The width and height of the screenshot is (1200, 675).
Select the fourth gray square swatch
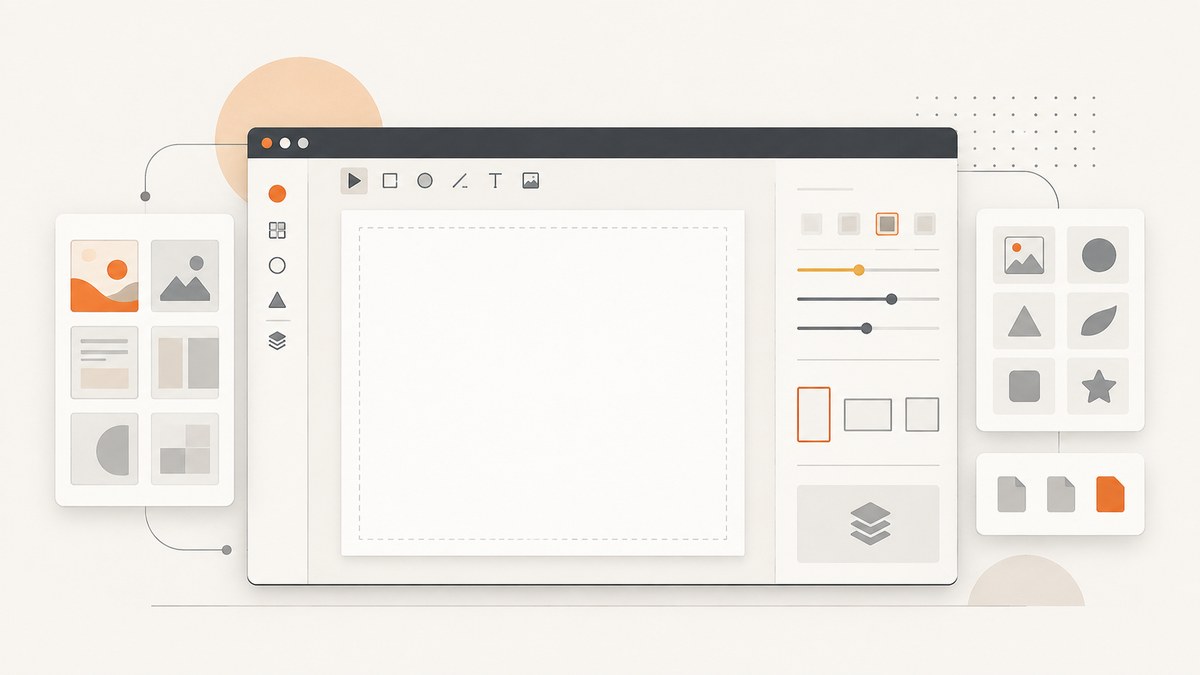[x=925, y=224]
